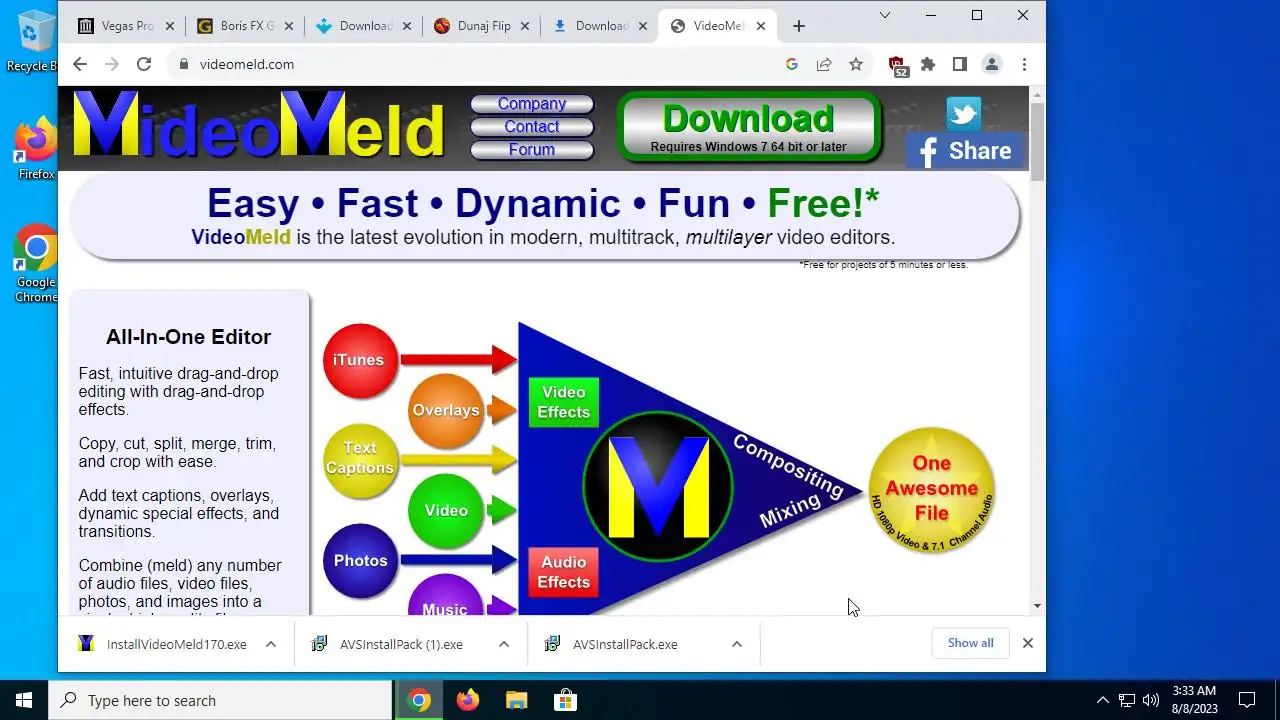Open Microsoft Store in taskbar
This screenshot has height=720, width=1280.
click(565, 700)
